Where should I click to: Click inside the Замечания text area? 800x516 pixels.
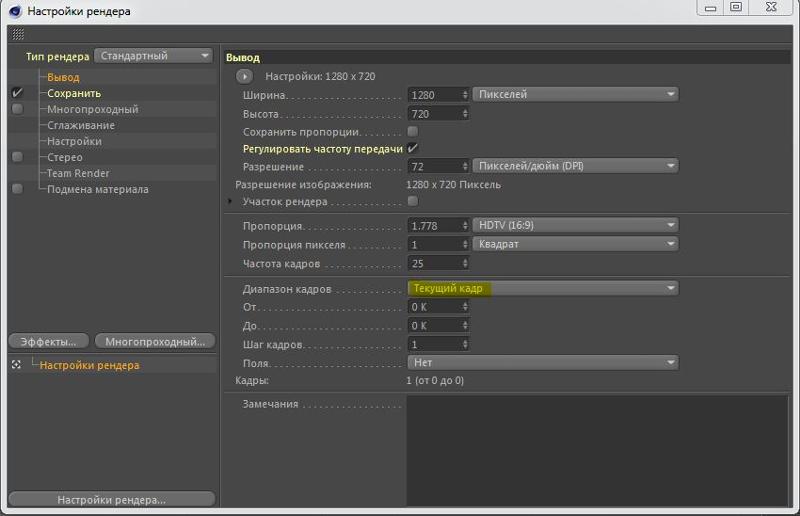point(597,451)
